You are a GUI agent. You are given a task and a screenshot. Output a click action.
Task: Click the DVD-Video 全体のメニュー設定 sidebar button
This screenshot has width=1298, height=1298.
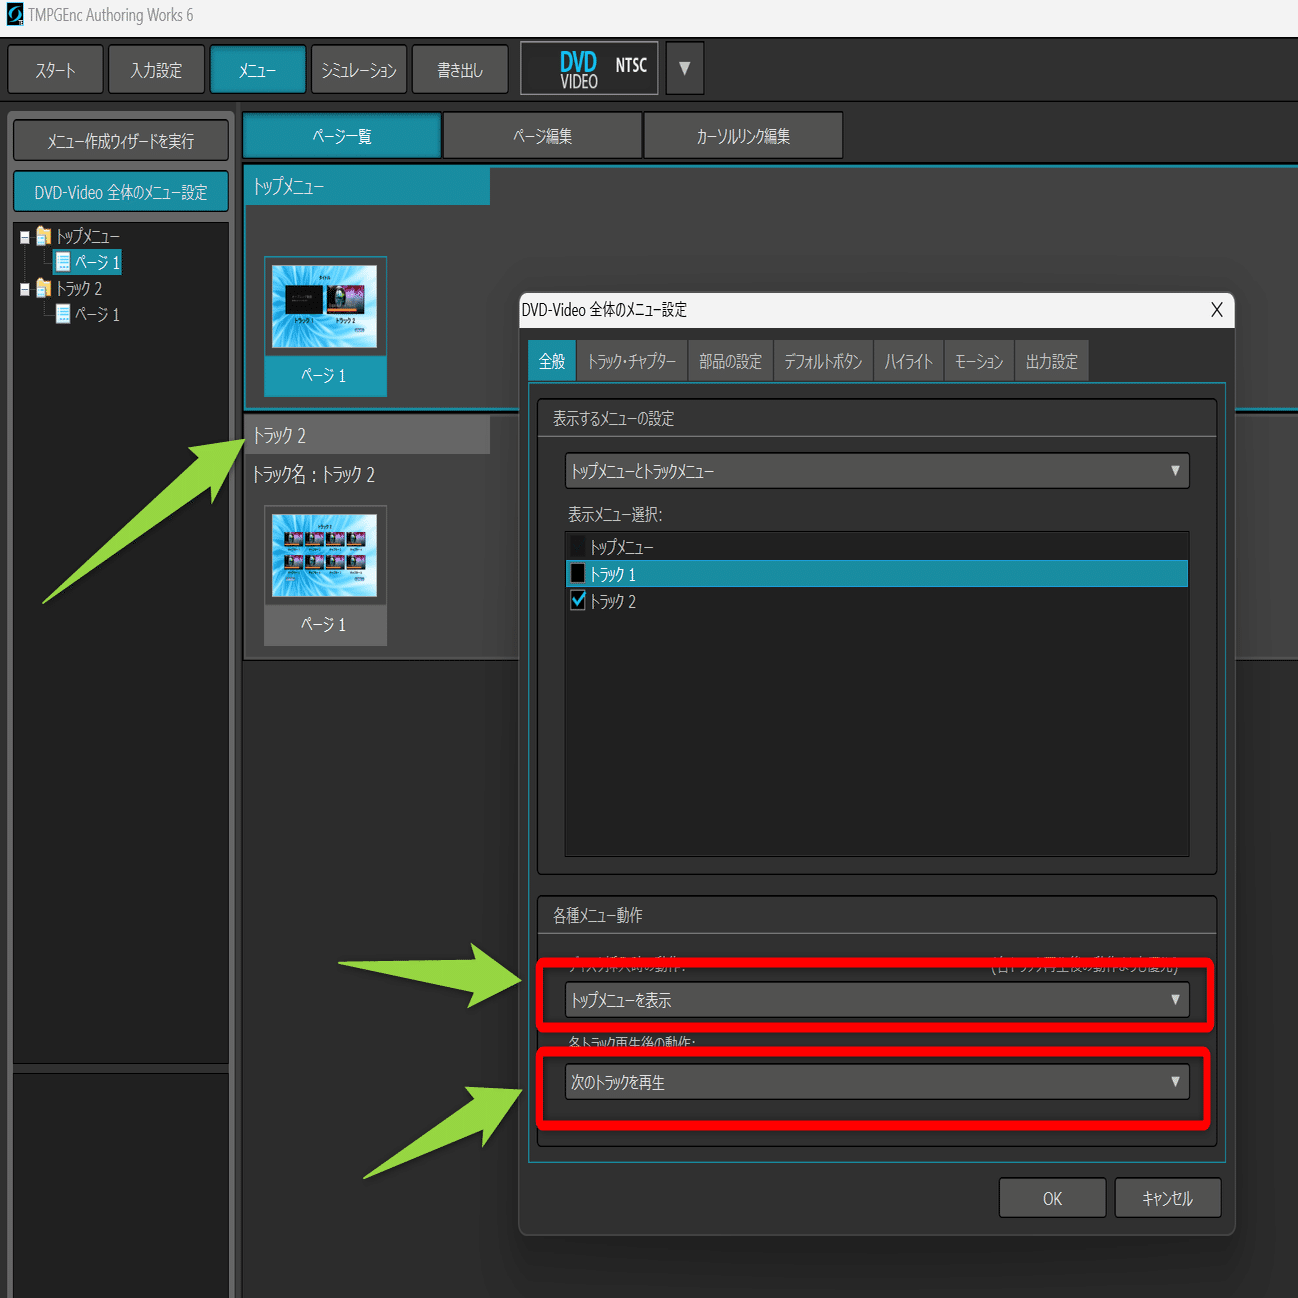[x=121, y=192]
